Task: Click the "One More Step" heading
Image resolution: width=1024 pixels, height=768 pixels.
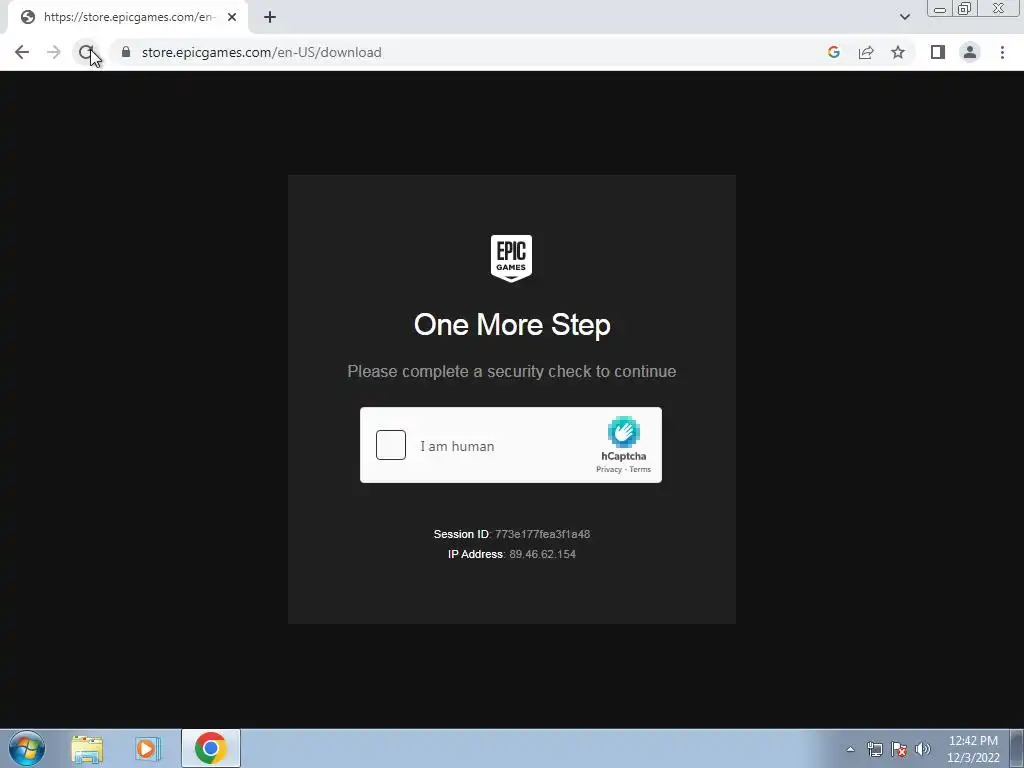Action: (512, 325)
